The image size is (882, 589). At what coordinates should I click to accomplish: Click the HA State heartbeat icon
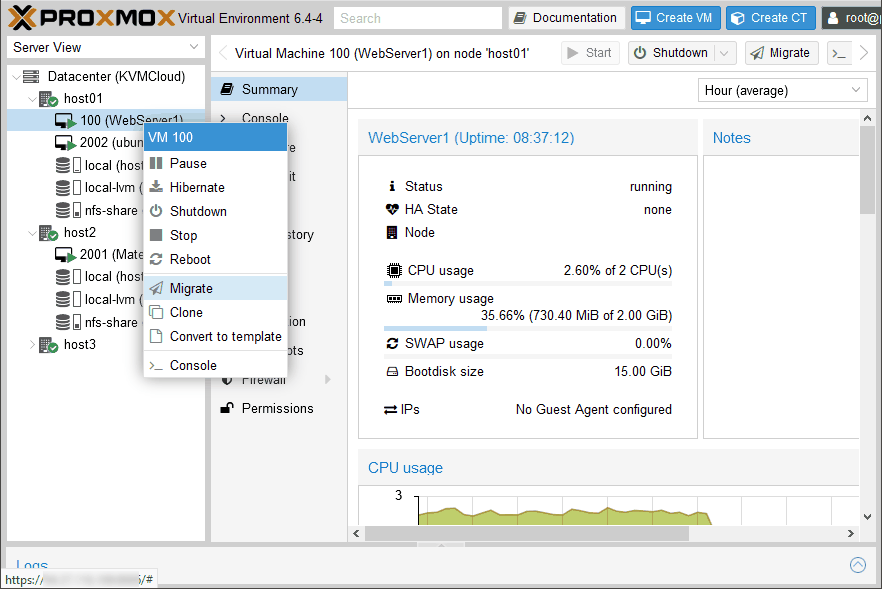(x=392, y=210)
